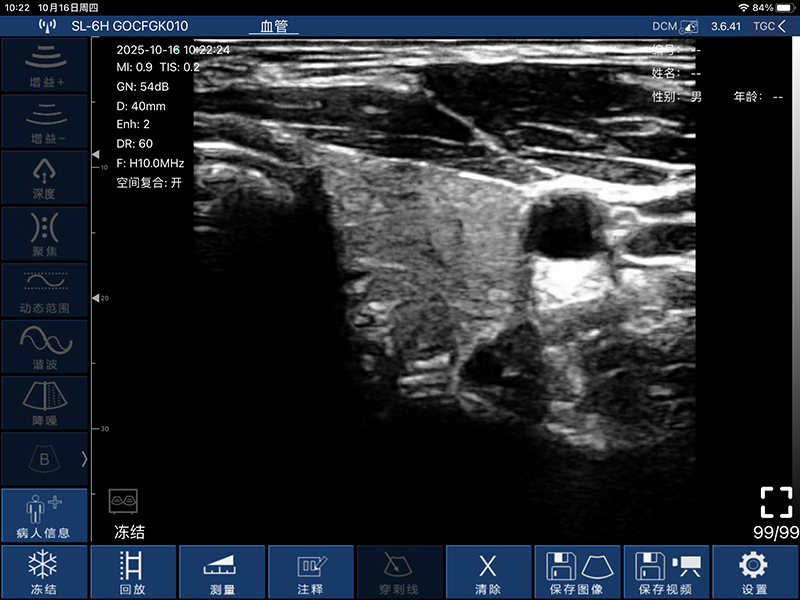The image size is (800, 600).
Task: Expand the B mode selector arrow
Action: pyautogui.click(x=84, y=459)
